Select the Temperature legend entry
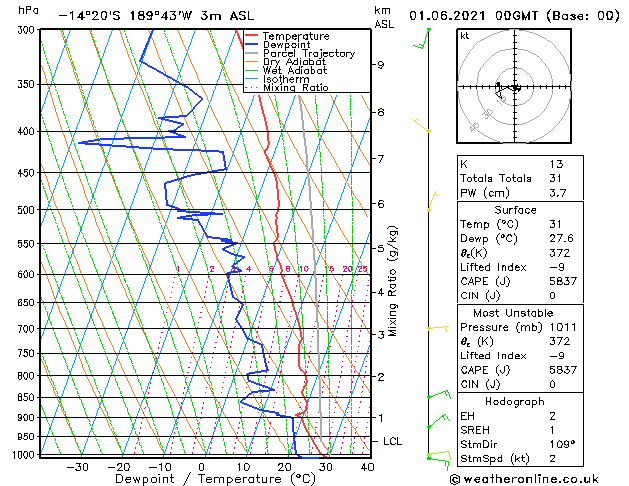This screenshot has width=629, height=486. pos(294,35)
